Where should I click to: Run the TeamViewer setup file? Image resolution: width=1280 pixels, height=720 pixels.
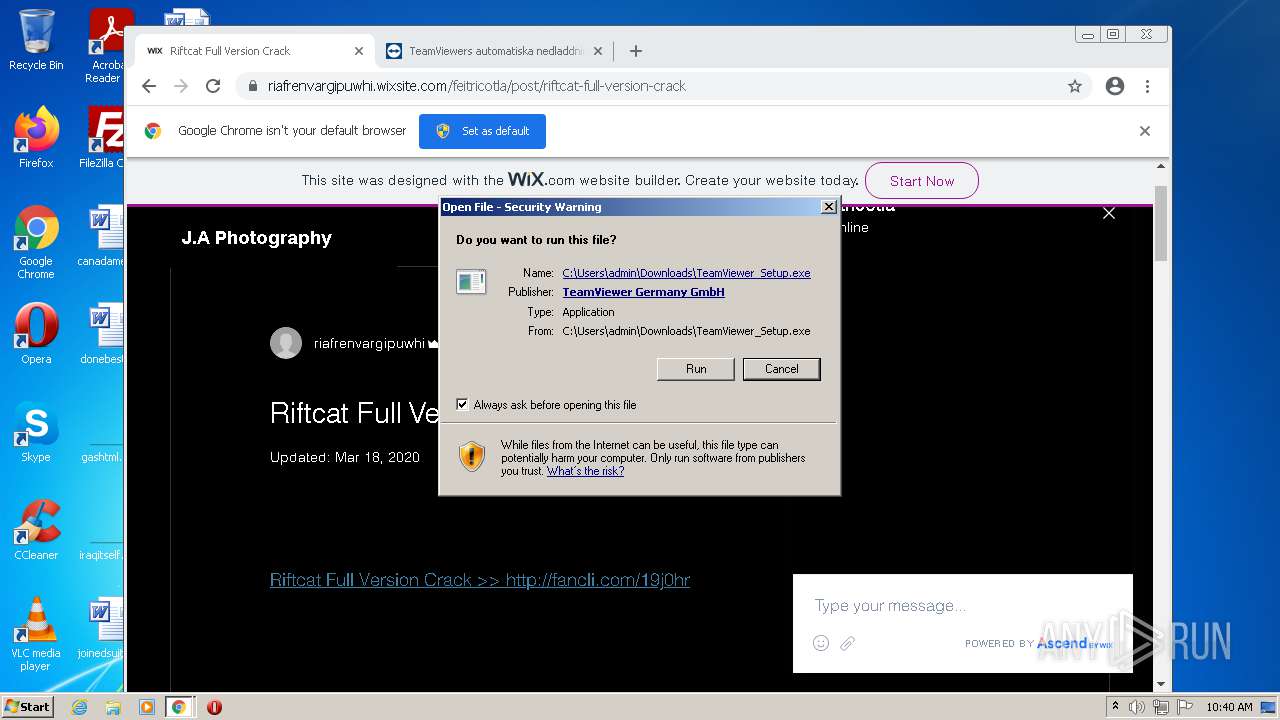(x=696, y=369)
